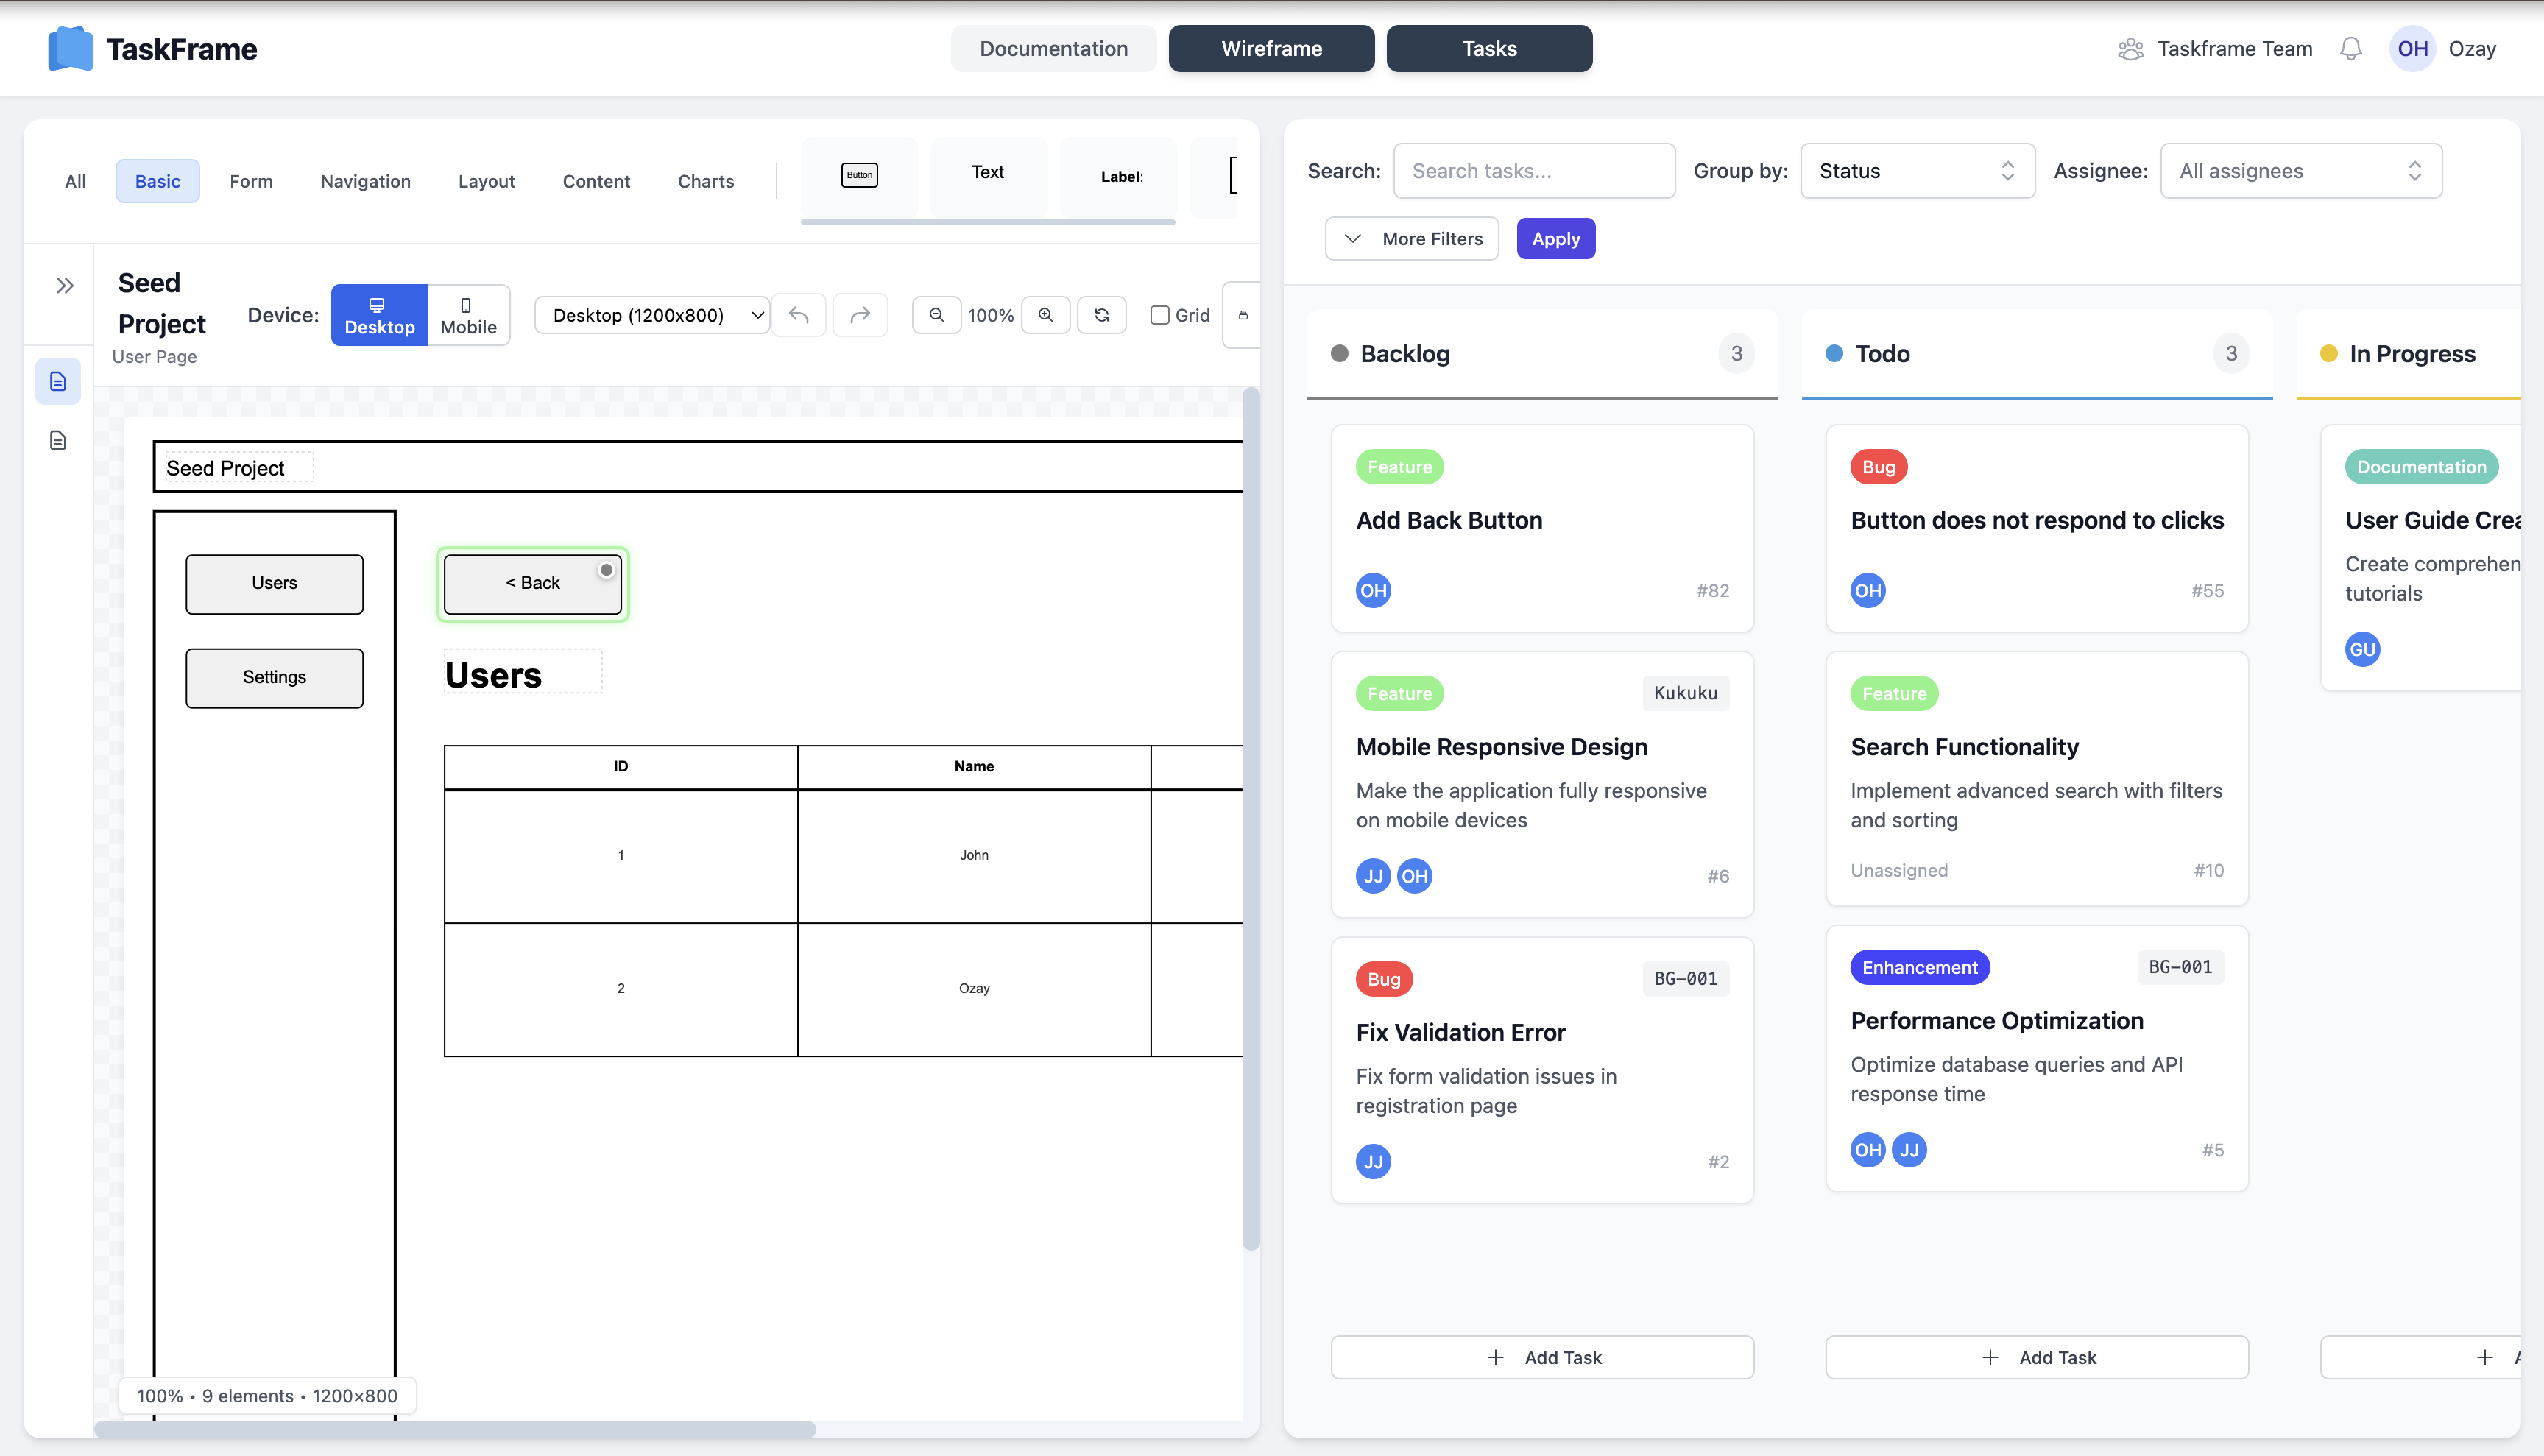The height and width of the screenshot is (1456, 2544).
Task: Click the zoom out magnifier icon
Action: tap(937, 315)
